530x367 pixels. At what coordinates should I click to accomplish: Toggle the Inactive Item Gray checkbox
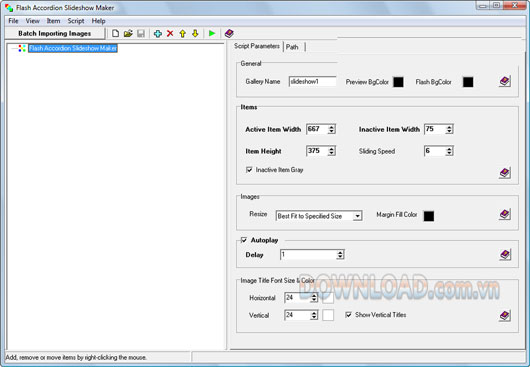point(249,170)
